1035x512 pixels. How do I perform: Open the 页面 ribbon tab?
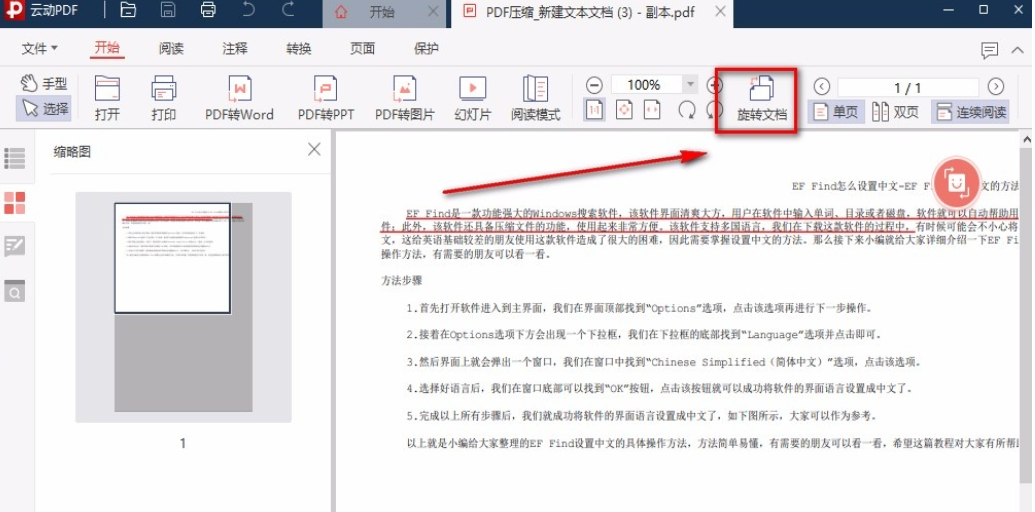362,49
